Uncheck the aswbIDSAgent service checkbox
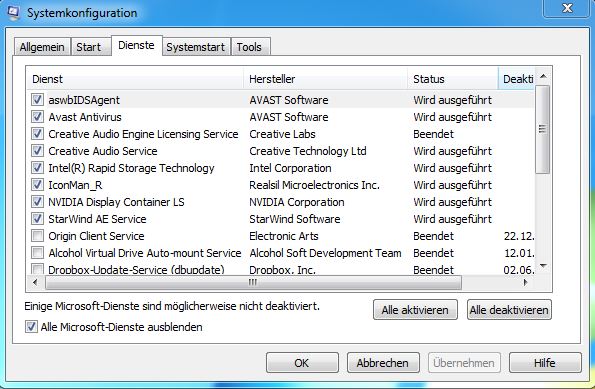 (x=37, y=100)
